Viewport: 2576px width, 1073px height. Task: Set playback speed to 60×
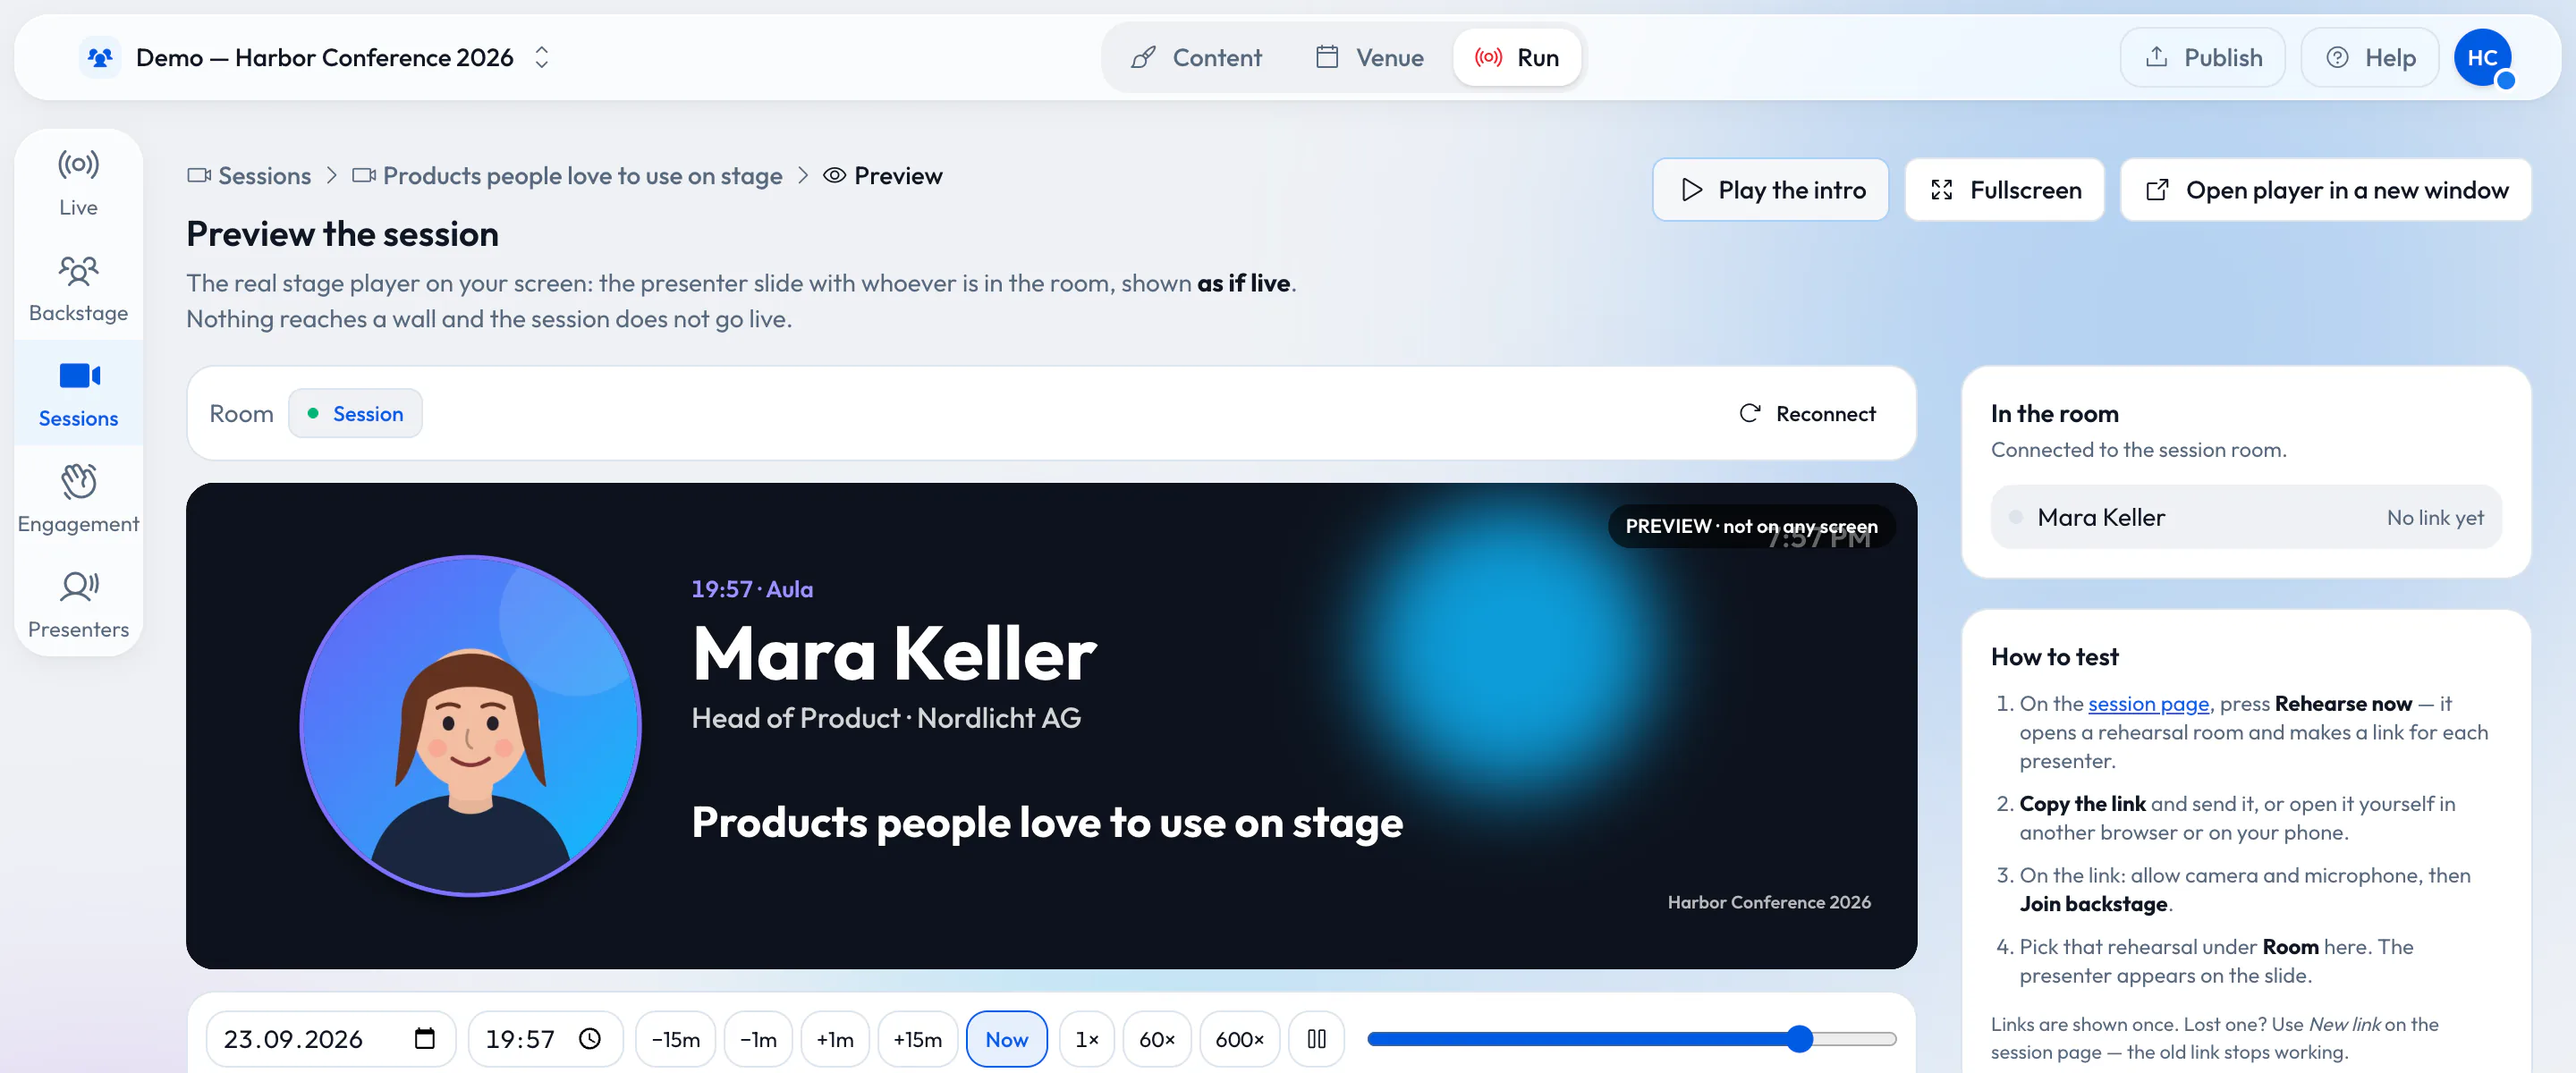pos(1157,1039)
